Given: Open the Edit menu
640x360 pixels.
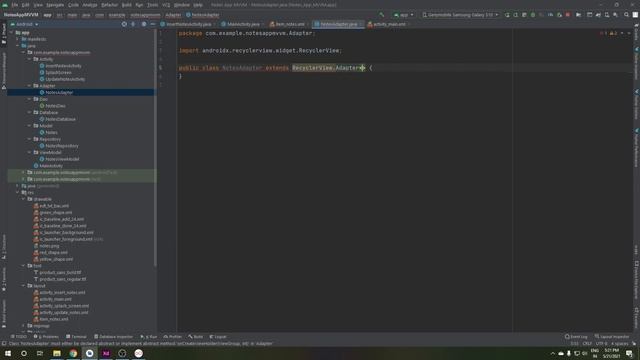Looking at the screenshot, I should (25, 5).
